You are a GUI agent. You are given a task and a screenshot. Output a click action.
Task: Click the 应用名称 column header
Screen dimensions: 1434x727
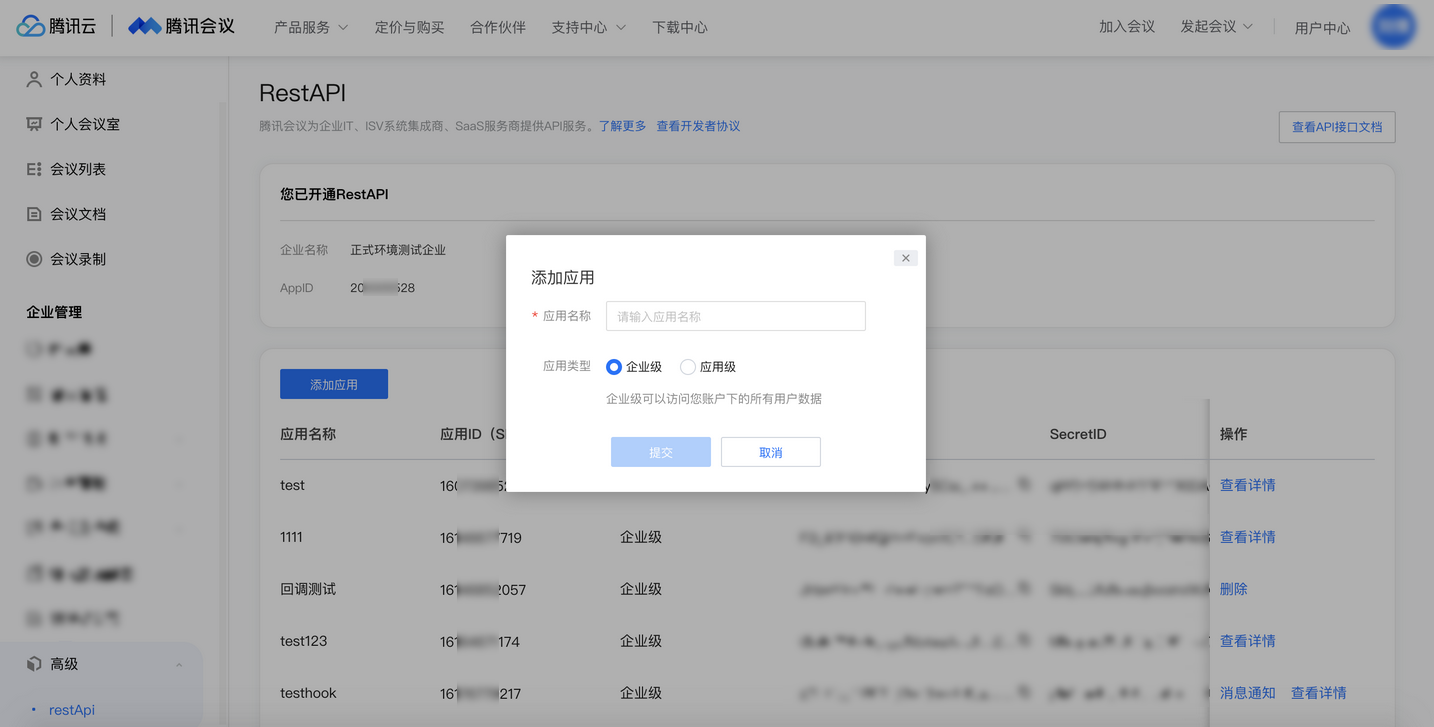point(308,434)
